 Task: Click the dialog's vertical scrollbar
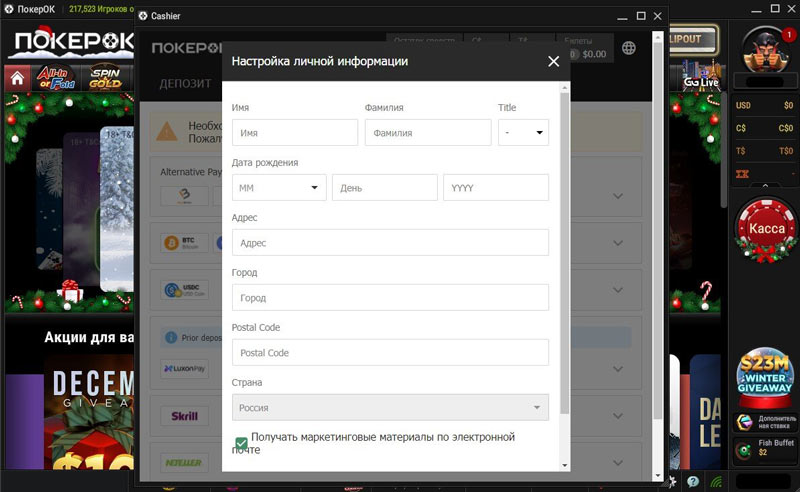564,250
